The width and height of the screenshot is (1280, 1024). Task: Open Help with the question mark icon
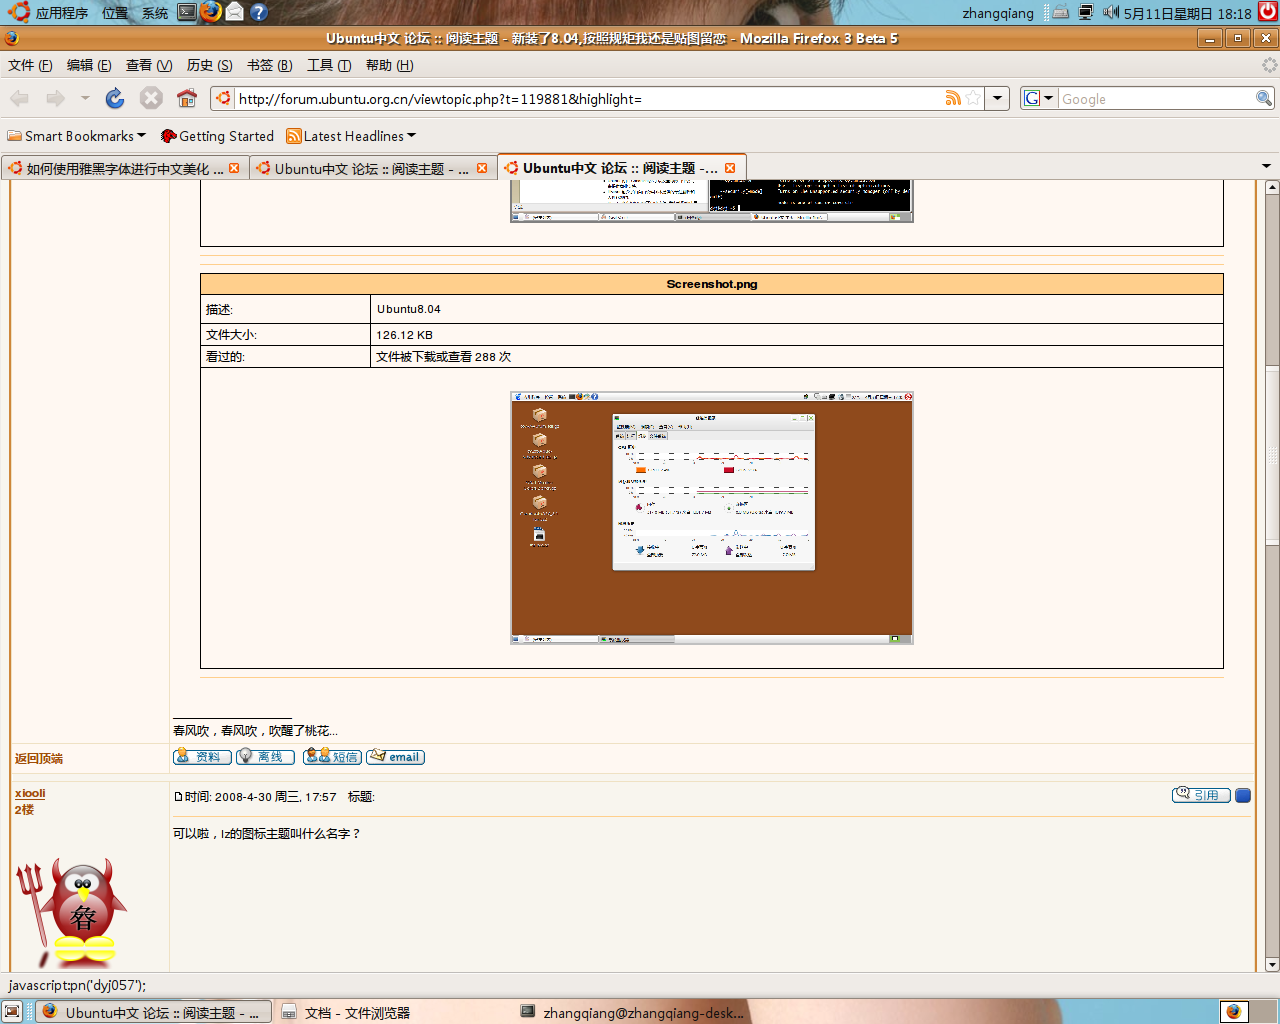pos(259,12)
